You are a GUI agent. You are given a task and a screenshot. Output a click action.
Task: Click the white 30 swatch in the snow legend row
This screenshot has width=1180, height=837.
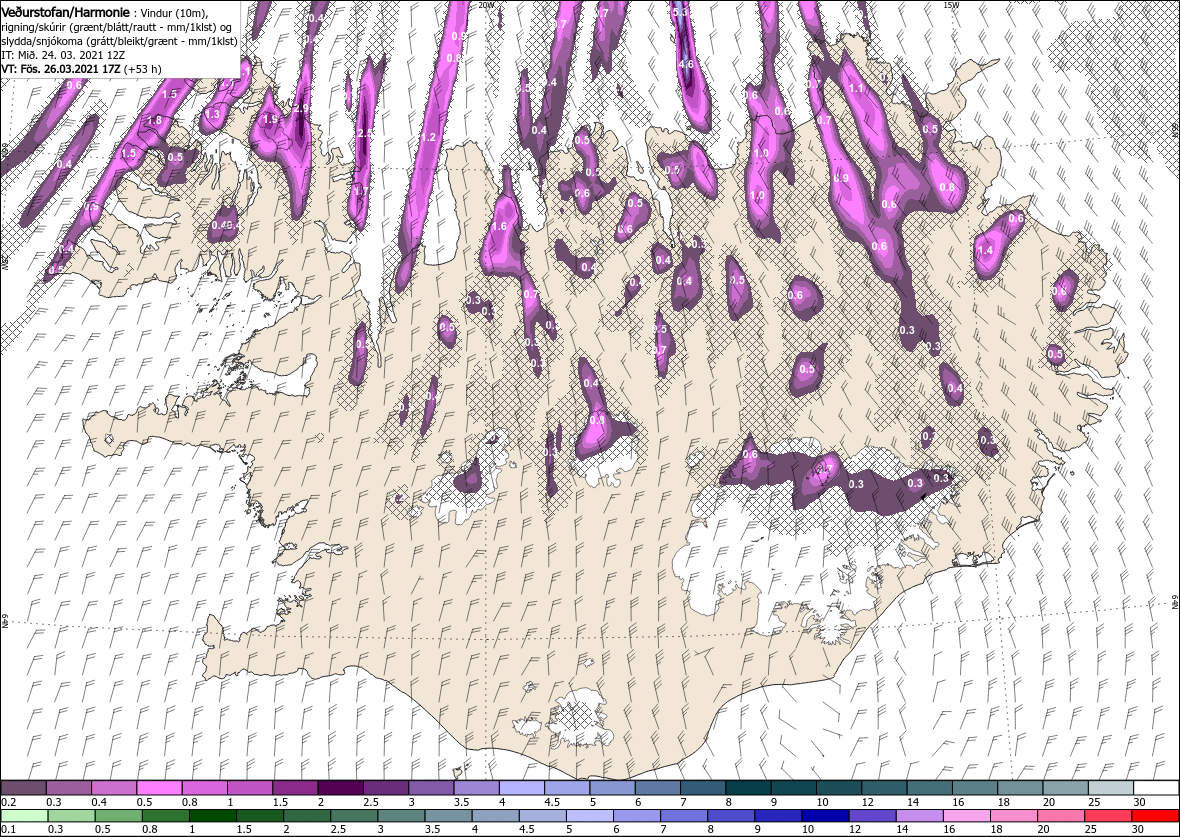pos(1157,787)
